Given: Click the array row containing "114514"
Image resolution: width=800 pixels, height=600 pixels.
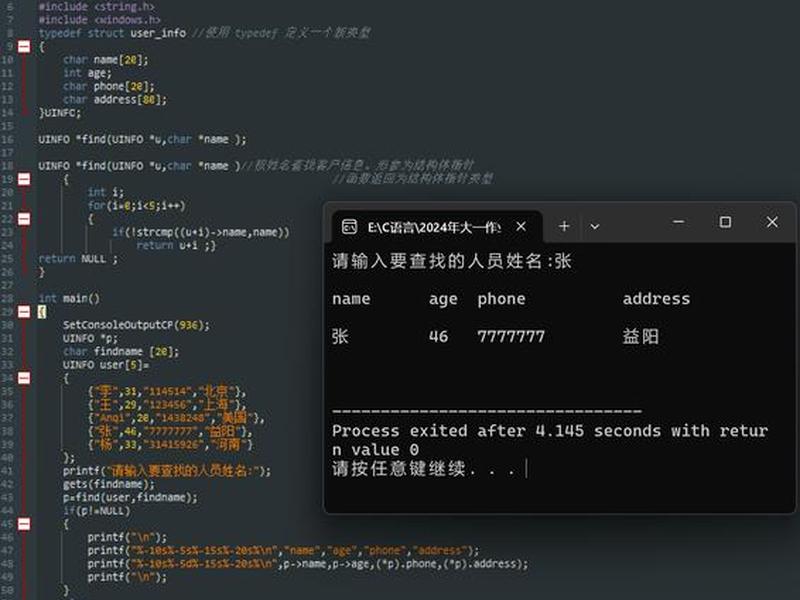Looking at the screenshot, I should (167, 391).
